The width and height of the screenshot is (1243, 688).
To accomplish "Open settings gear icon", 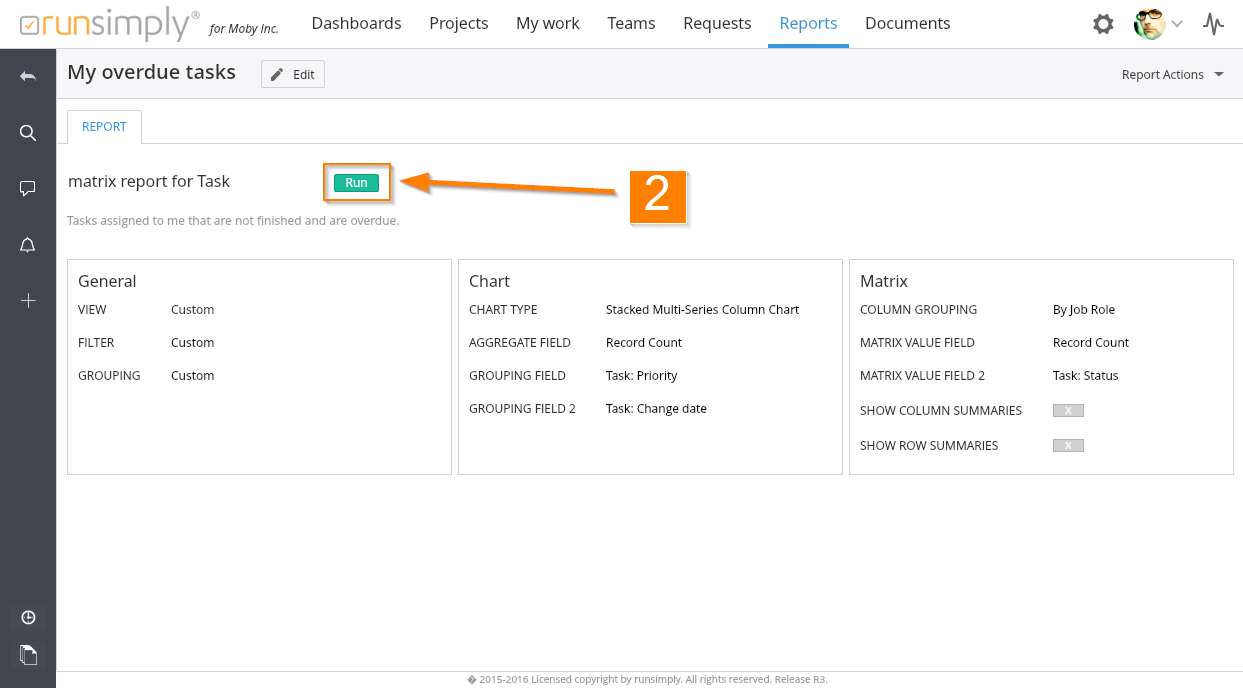I will [x=1103, y=24].
